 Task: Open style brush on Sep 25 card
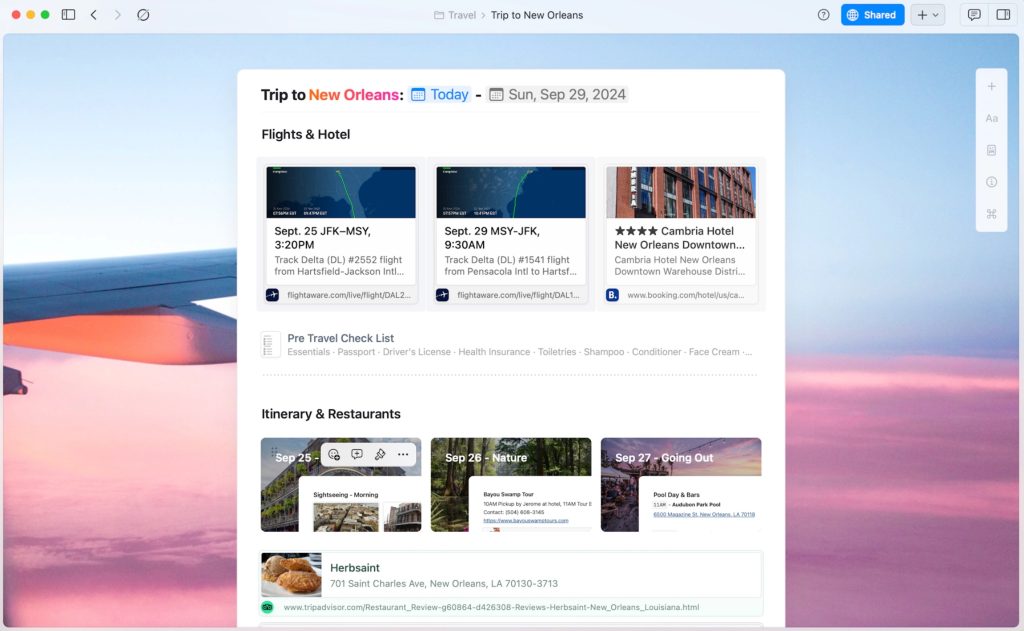pos(380,454)
